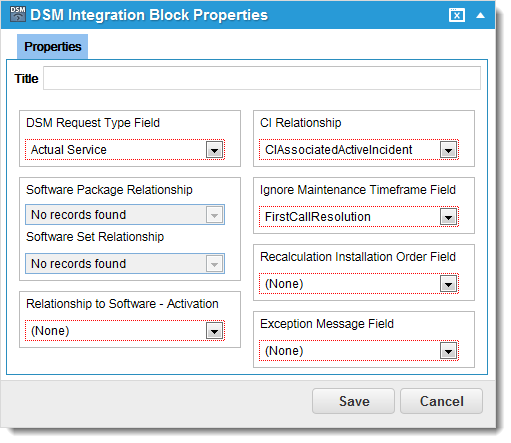
Task: Click the CIAssociatedActiveIncident combo box text
Action: 339,150
